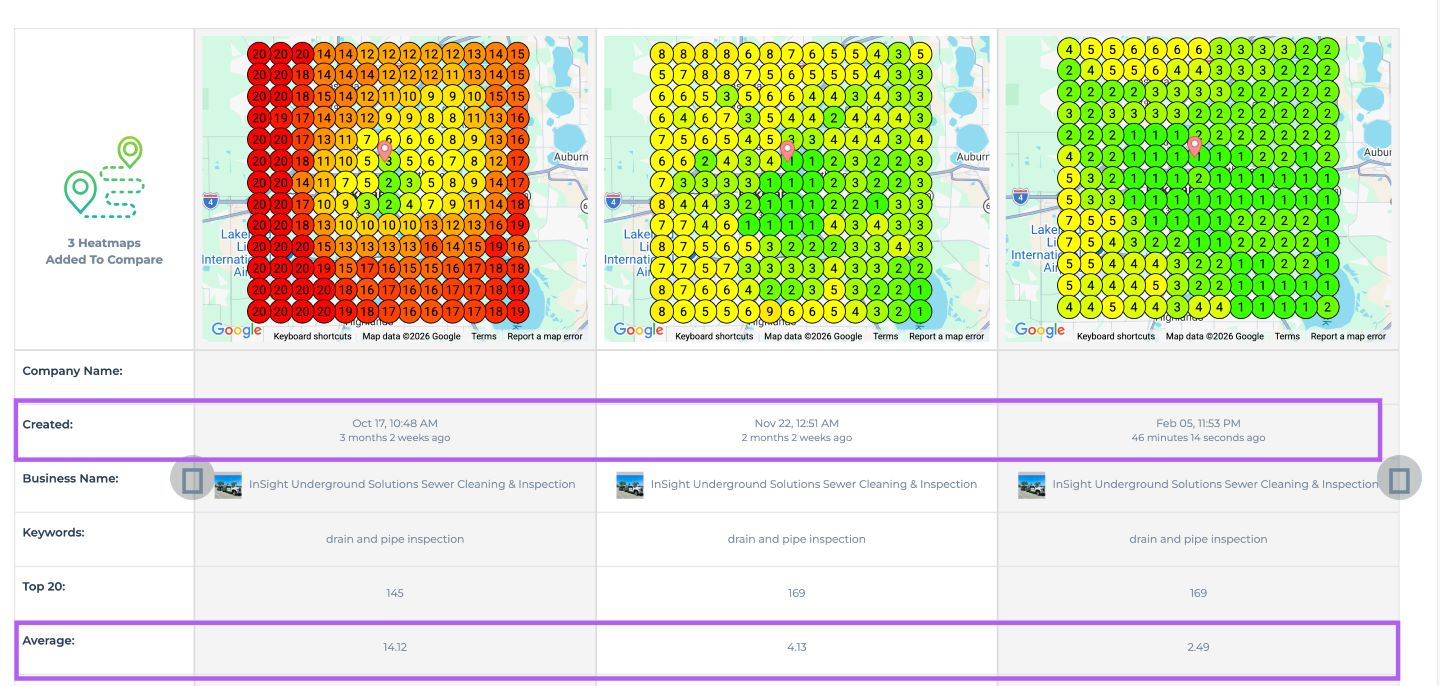Click the "46 minutes 14 seconds ago" text

[x=1198, y=438]
